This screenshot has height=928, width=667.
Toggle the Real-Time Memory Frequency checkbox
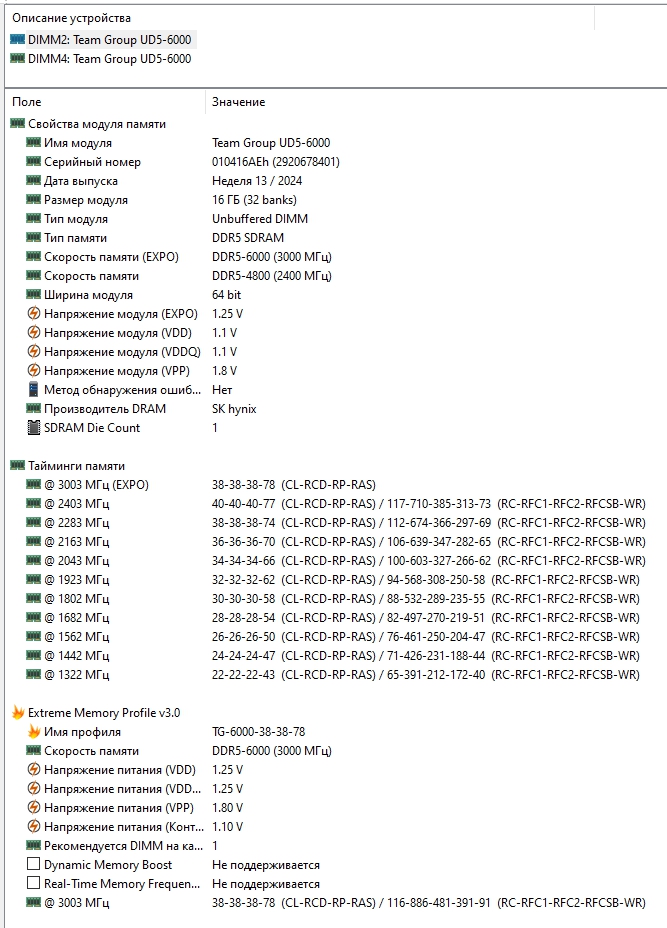(x=34, y=883)
